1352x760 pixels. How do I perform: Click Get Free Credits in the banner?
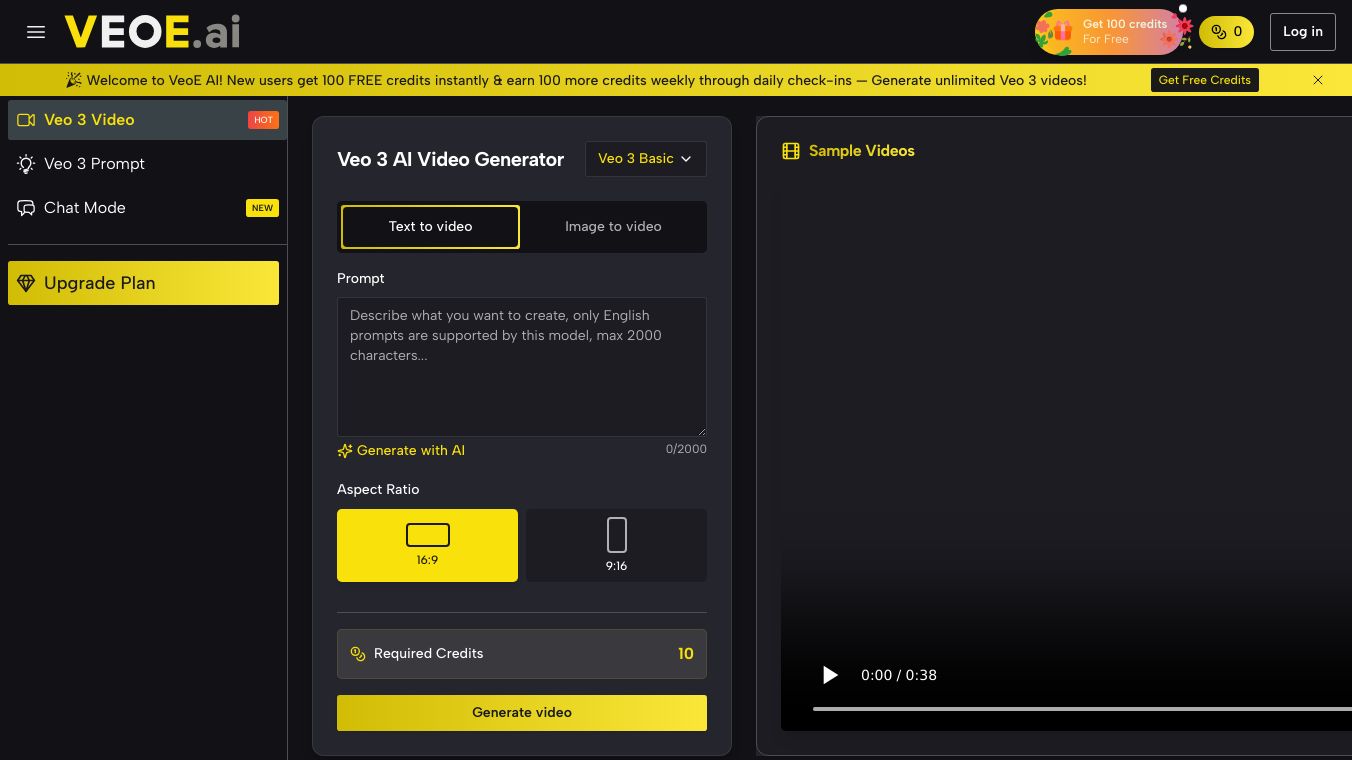click(x=1204, y=80)
